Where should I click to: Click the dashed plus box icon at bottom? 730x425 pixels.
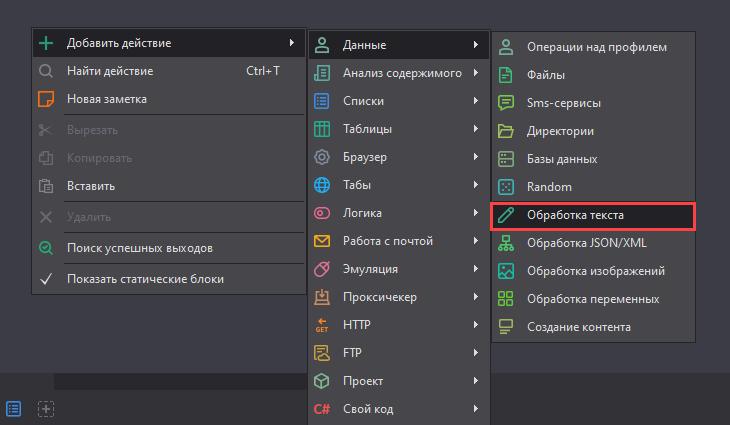46,408
